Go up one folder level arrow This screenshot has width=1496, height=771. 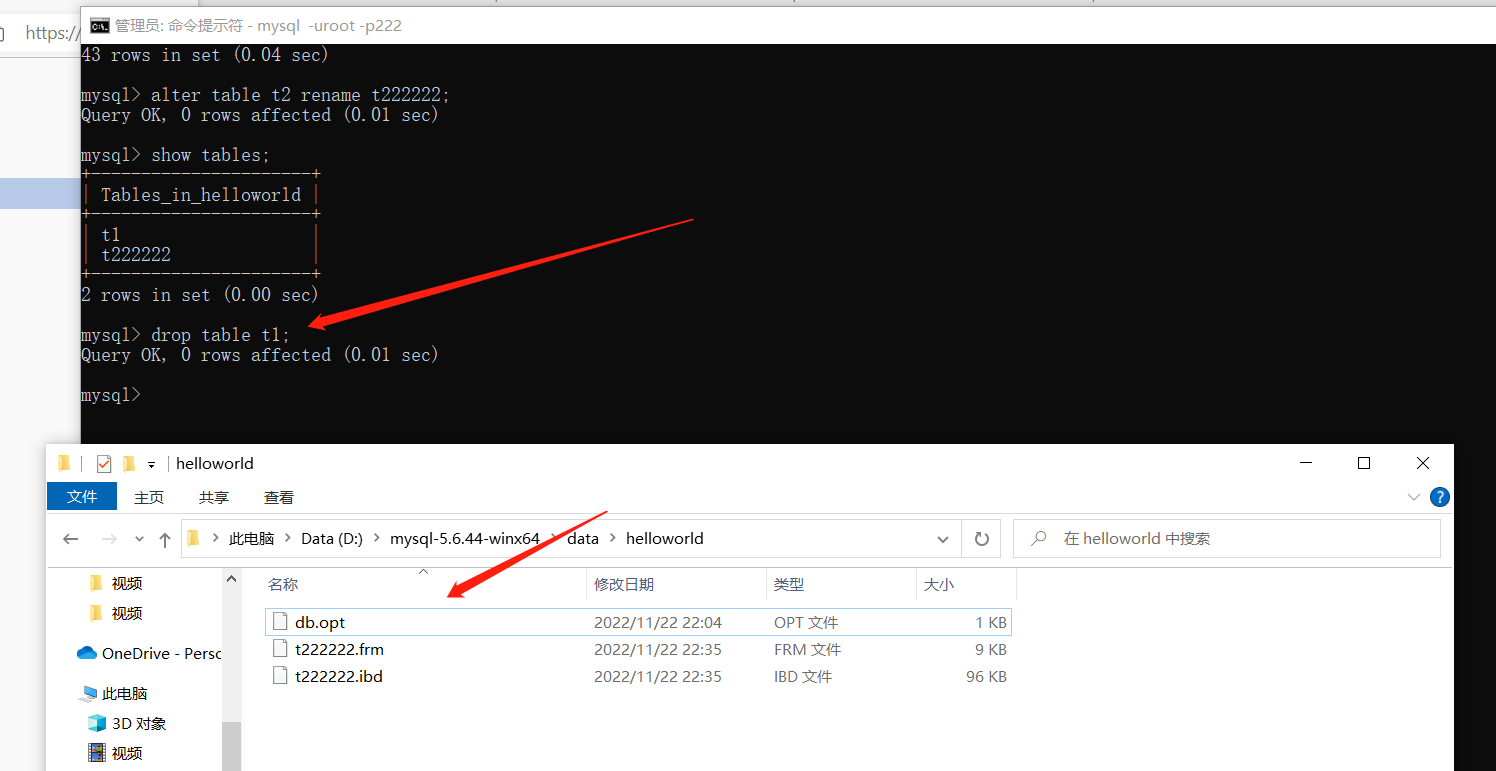(165, 539)
